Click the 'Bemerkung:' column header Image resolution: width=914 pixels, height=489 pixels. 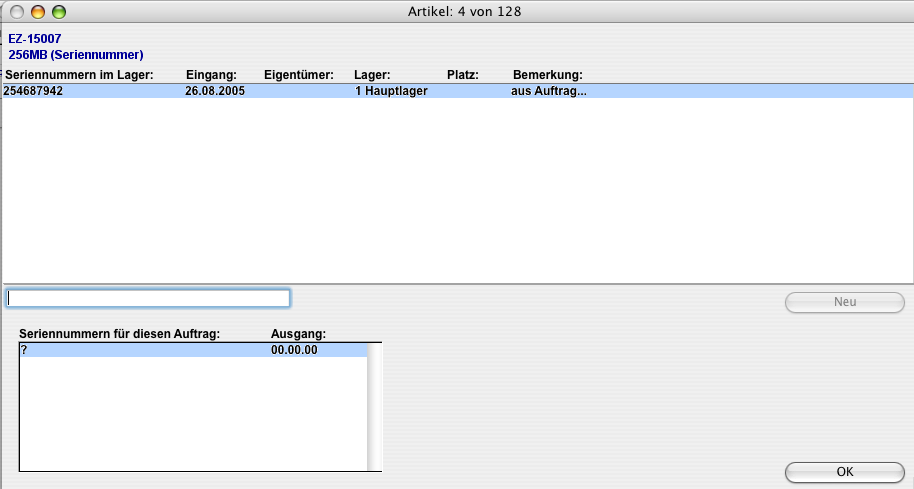click(x=547, y=75)
